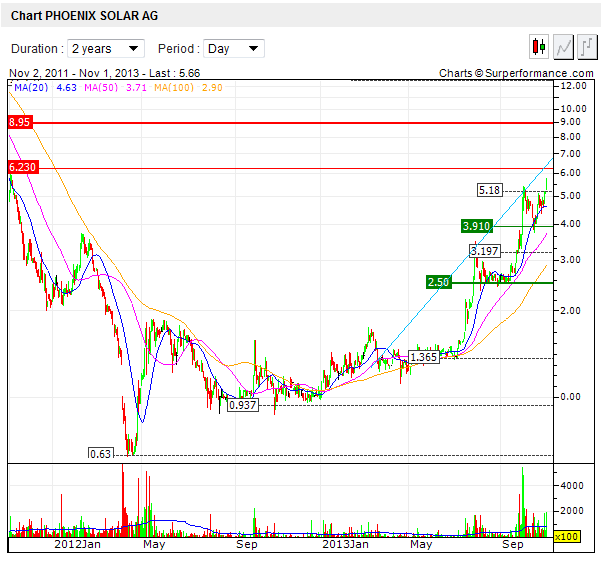This screenshot has width=601, height=561.
Task: Click the Period label text
Action: pos(179,49)
